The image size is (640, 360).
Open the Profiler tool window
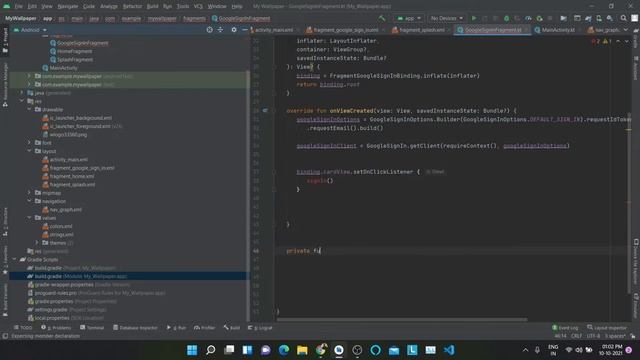[x=204, y=327]
